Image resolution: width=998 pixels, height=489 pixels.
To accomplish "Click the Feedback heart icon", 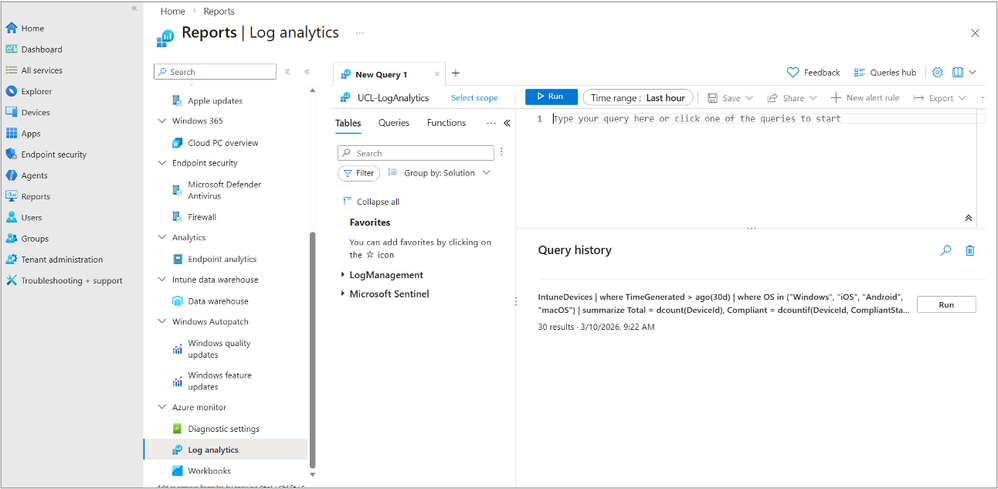I will tap(793, 73).
